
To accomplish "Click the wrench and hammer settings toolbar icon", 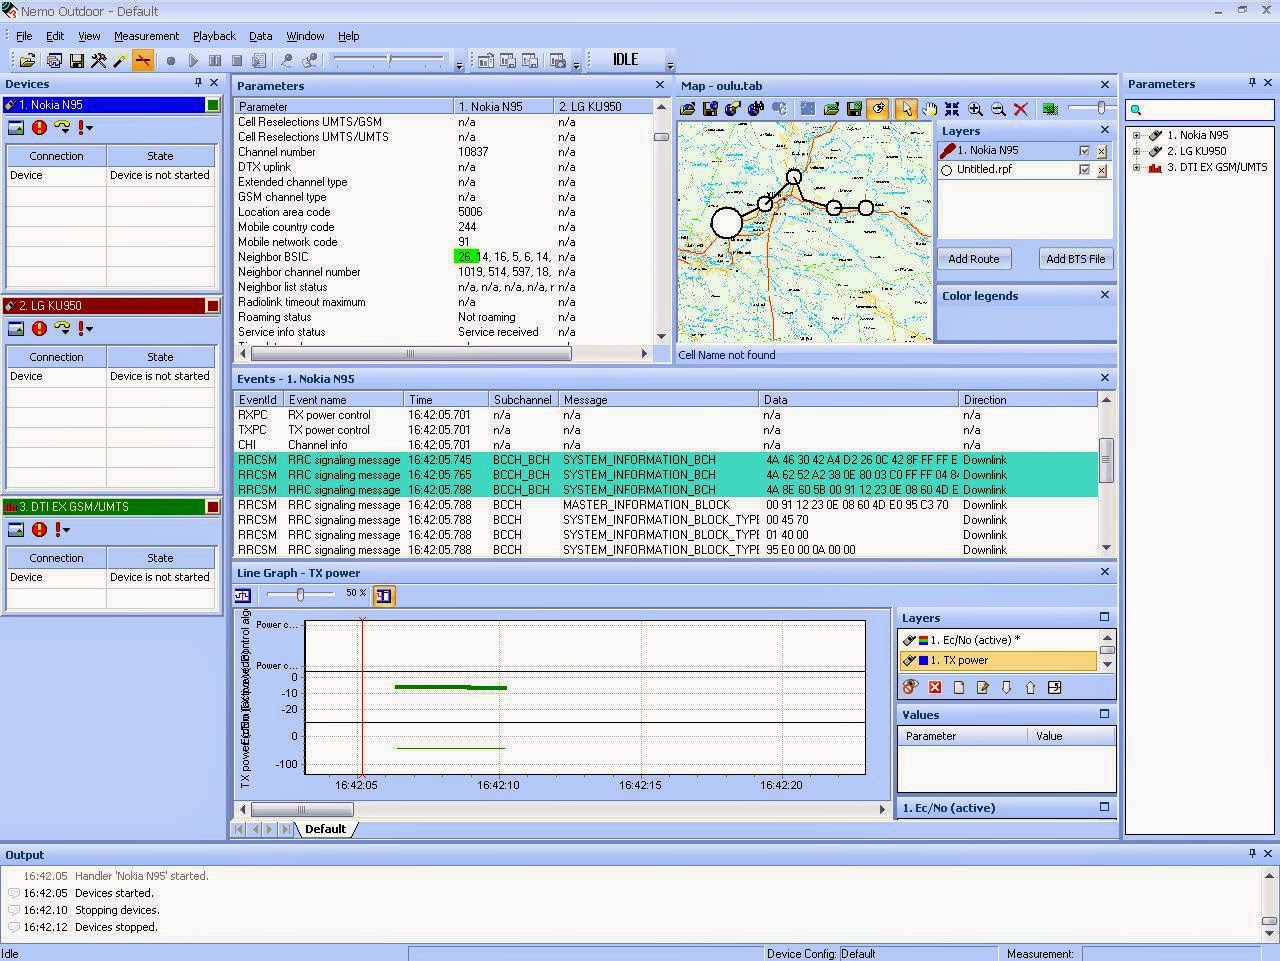I will pos(97,60).
